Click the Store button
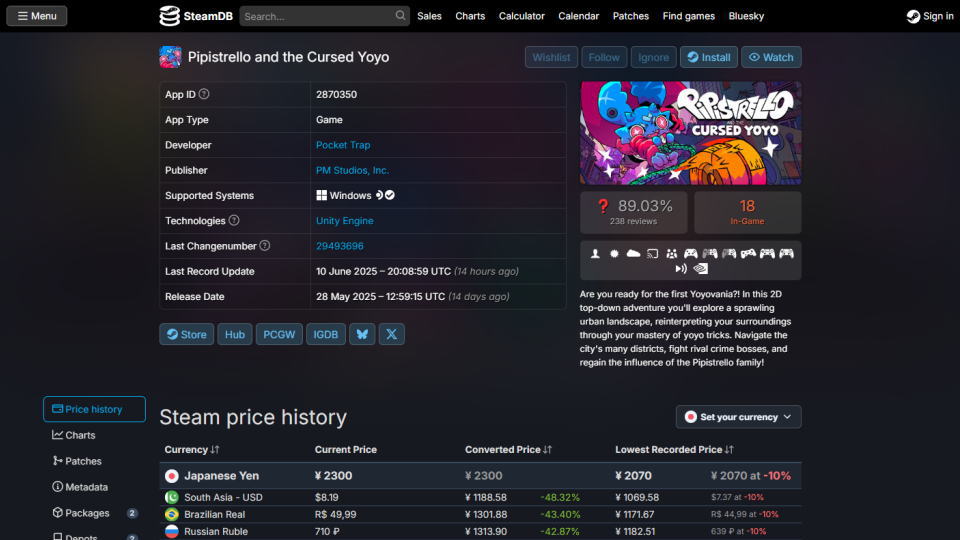Screen dimensions: 960x540 187,334
